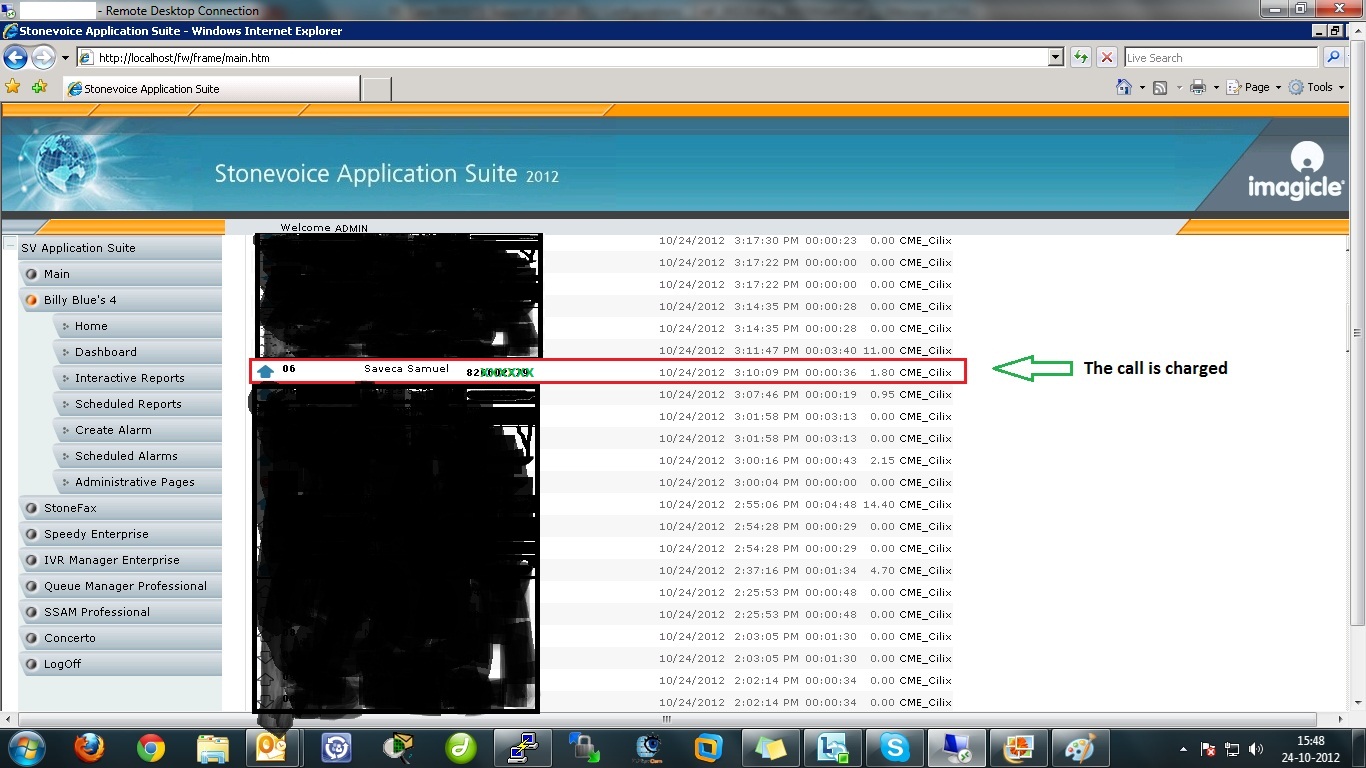This screenshot has height=768, width=1366.
Task: Click the 00:04:48 duration value
Action: coord(831,504)
